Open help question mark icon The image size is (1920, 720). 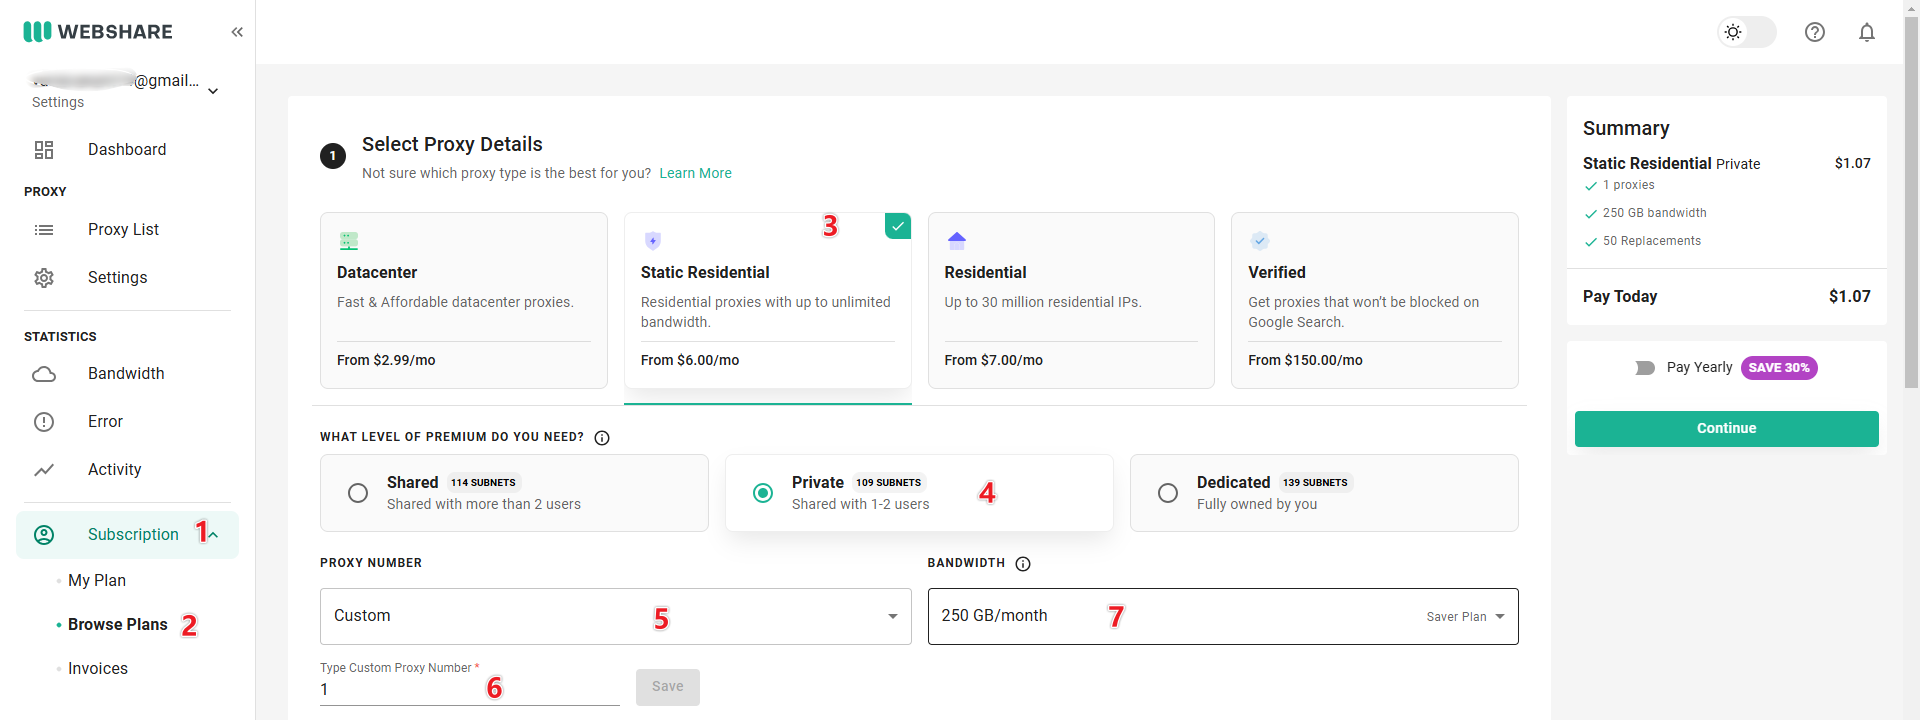[x=1815, y=32]
